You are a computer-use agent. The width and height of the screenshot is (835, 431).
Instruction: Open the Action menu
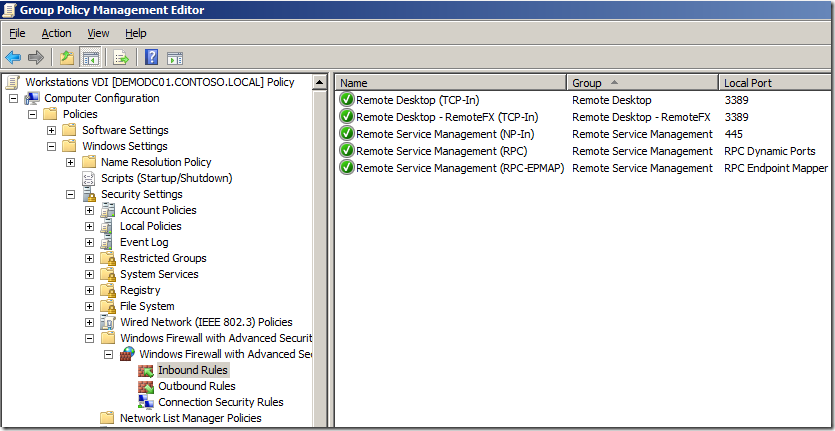click(x=56, y=33)
